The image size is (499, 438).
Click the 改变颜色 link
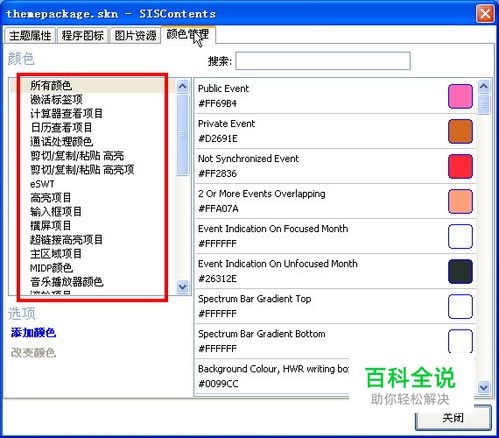[x=33, y=352]
